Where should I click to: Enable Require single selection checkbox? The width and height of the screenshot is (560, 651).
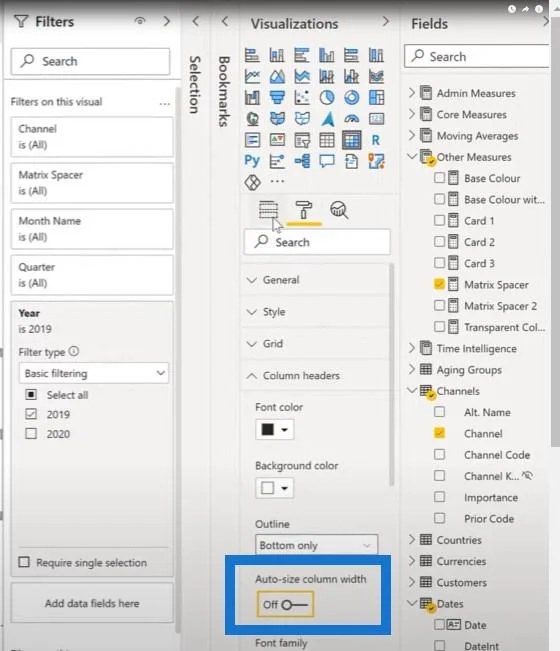(24, 562)
